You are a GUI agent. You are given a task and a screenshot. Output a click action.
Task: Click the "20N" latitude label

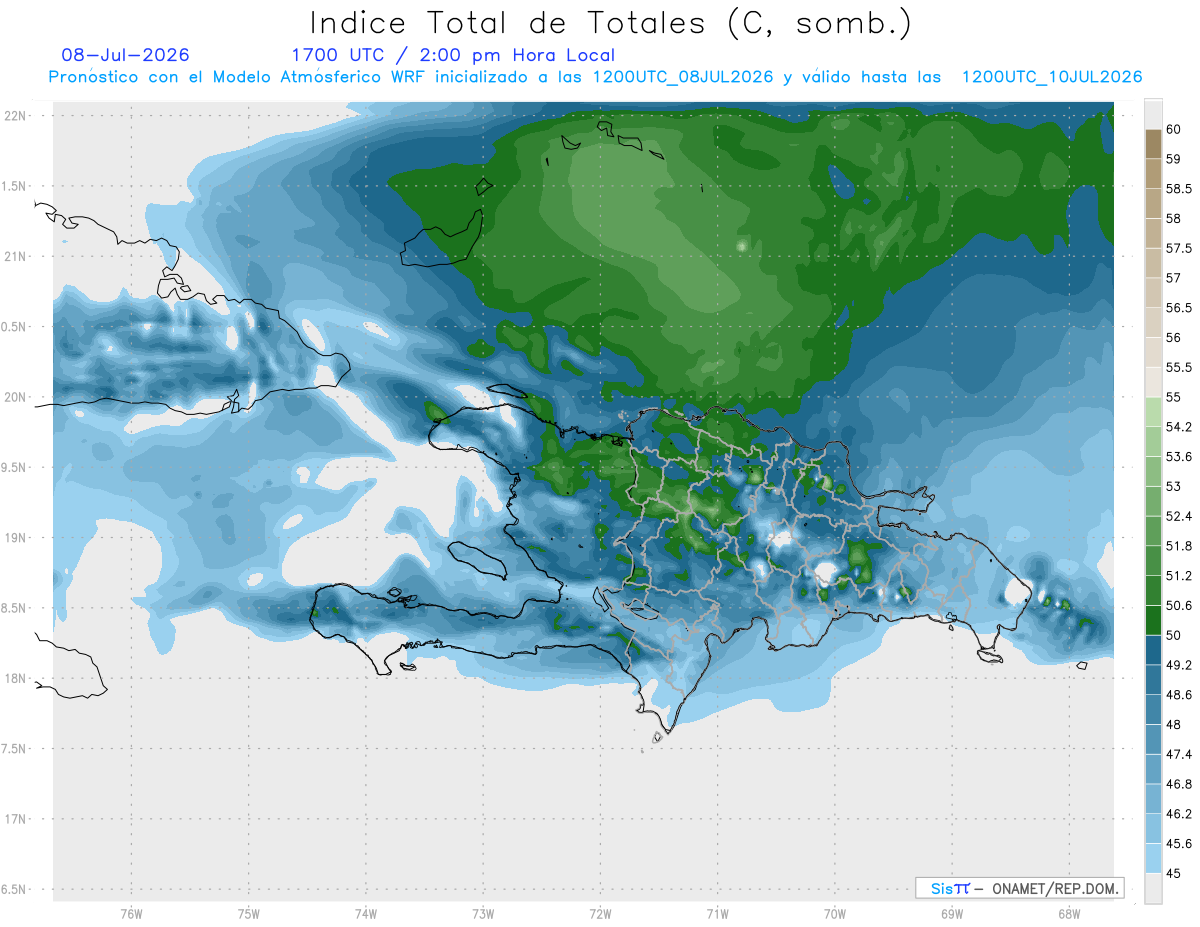[15, 397]
